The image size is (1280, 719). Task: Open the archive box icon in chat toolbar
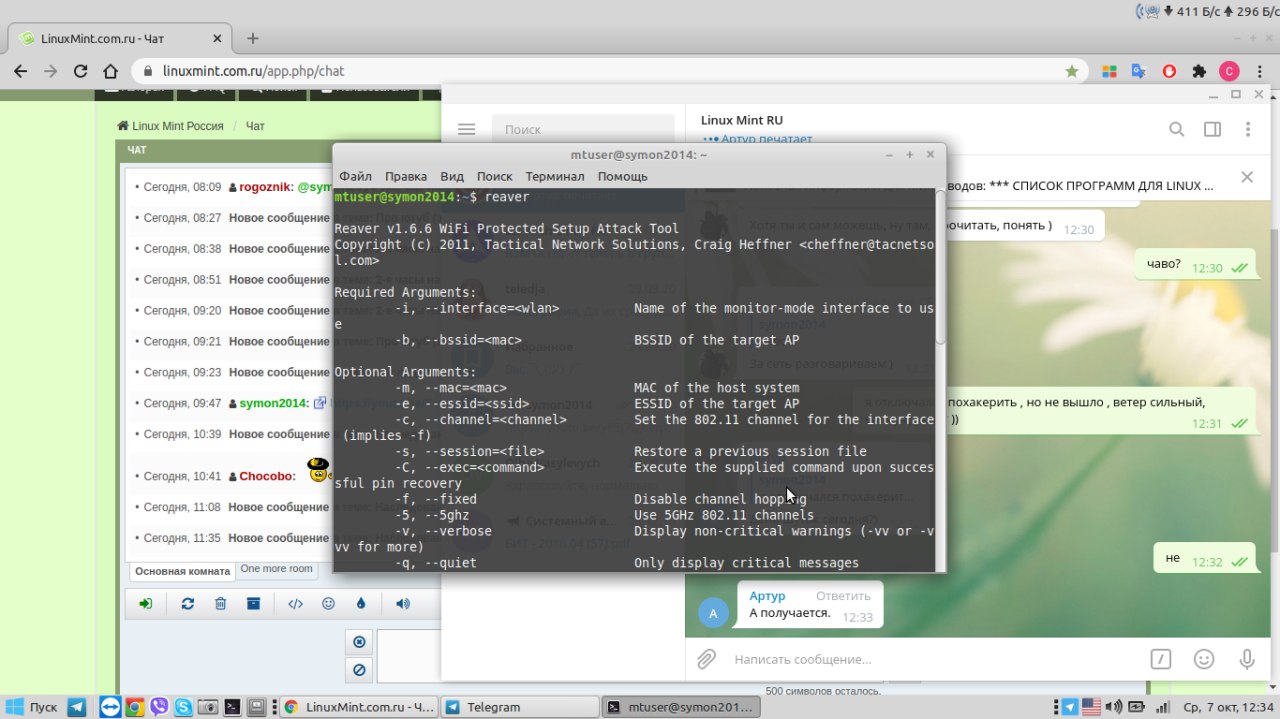click(x=254, y=604)
